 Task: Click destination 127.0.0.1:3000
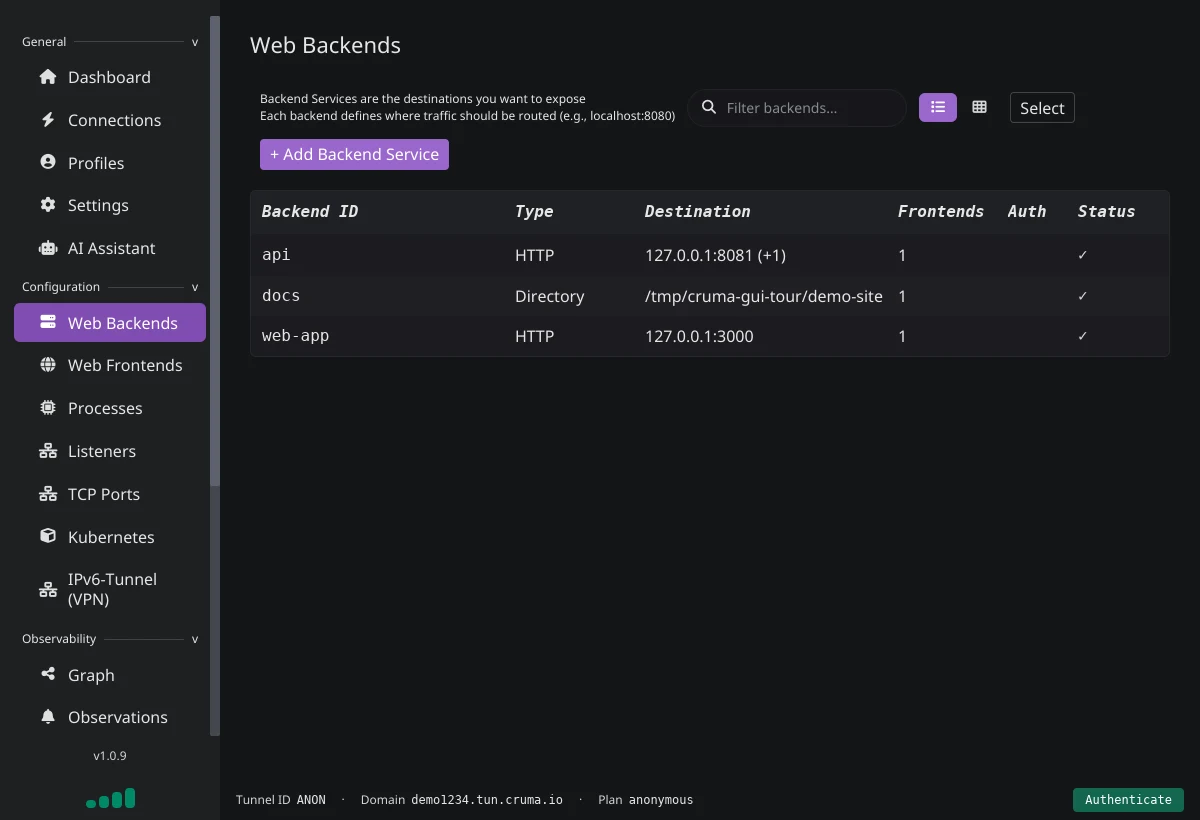(699, 336)
